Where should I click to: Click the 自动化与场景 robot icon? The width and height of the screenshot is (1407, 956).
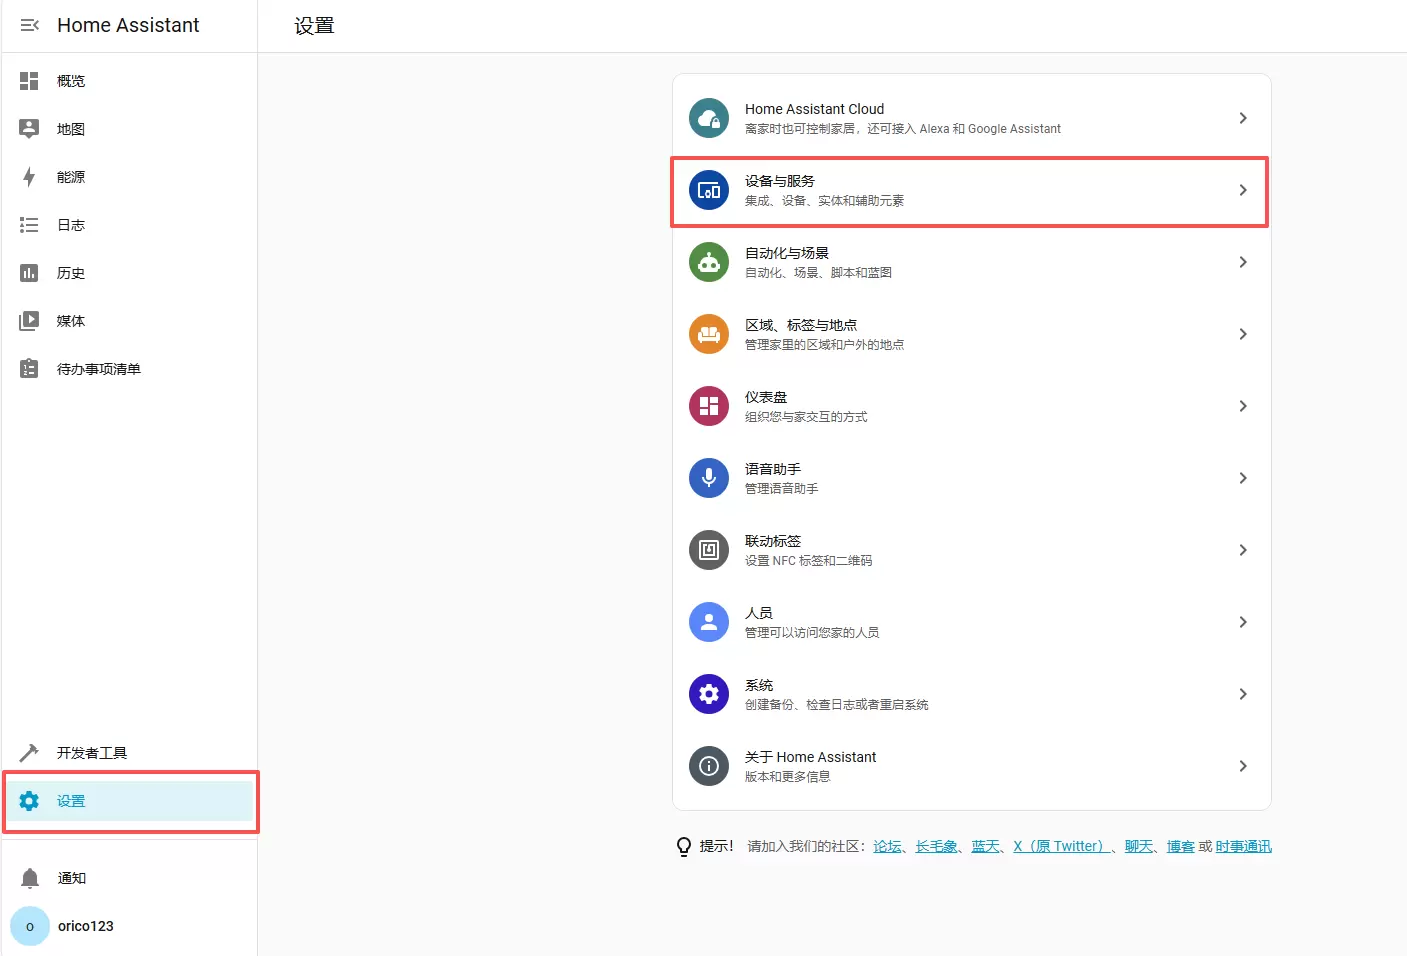[x=709, y=262]
